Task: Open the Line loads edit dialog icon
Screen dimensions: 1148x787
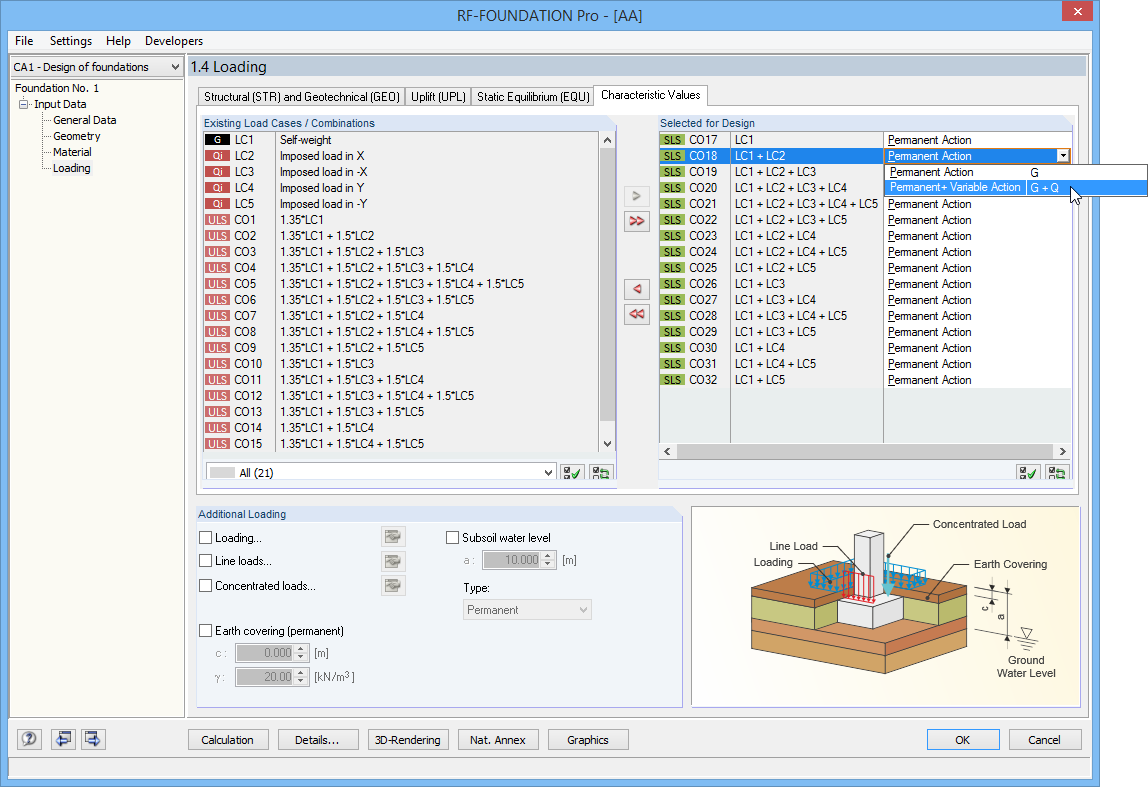Action: [x=393, y=562]
